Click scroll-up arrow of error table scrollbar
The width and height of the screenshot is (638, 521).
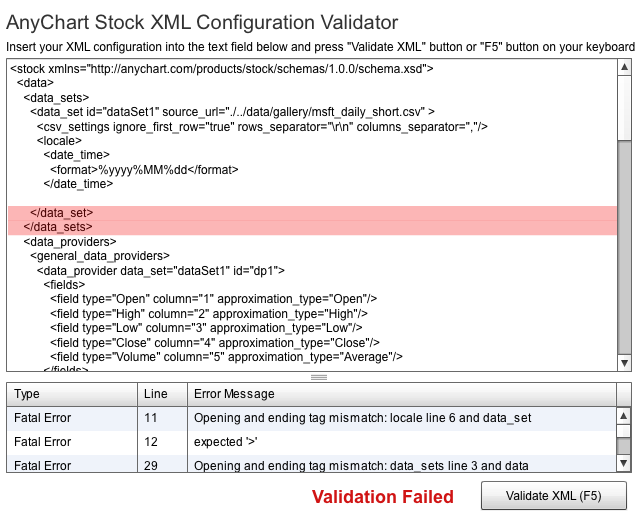point(624,416)
